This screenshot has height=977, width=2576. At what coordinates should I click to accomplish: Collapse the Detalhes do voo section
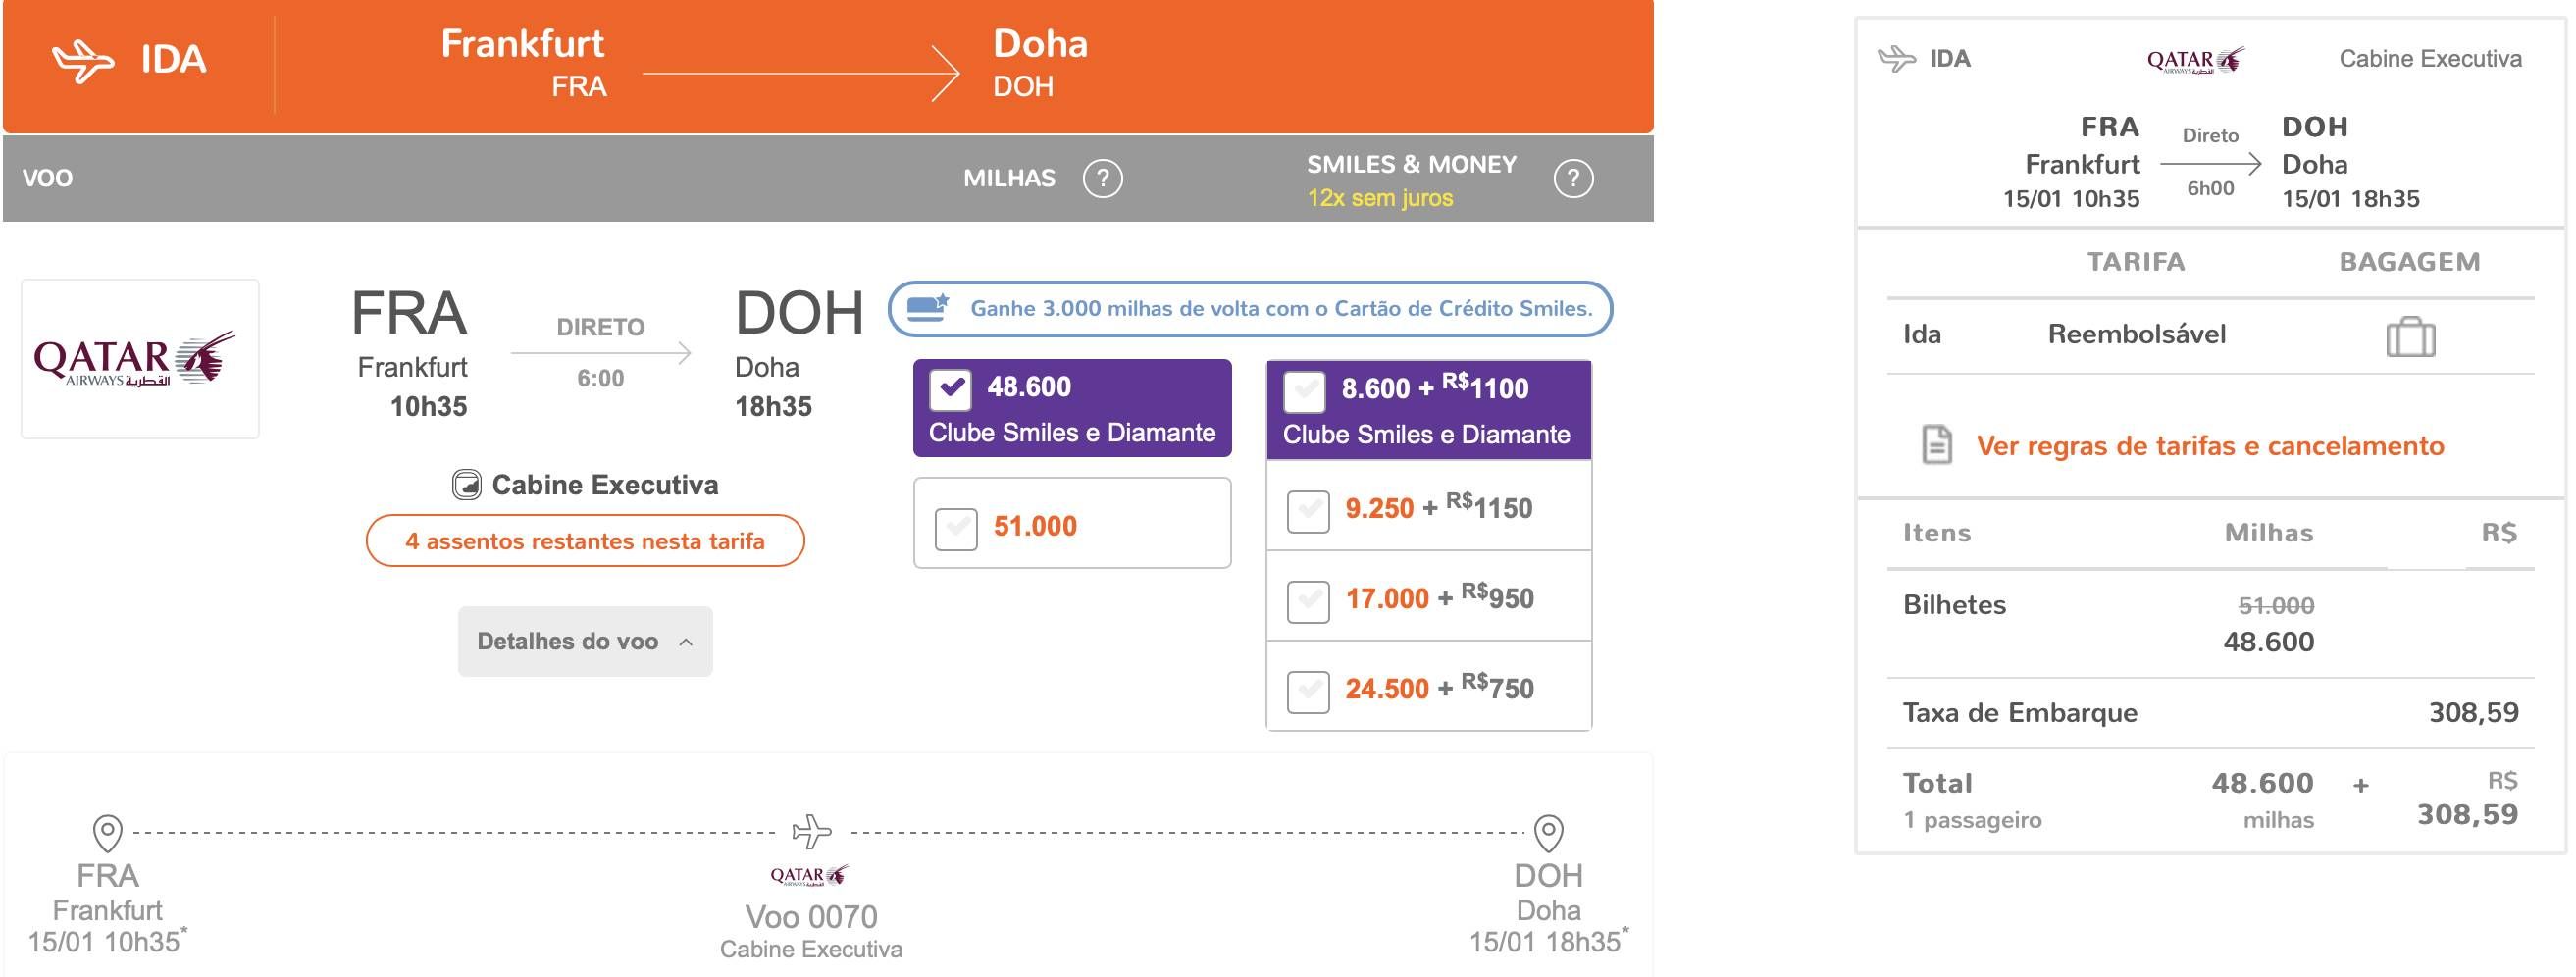(x=585, y=641)
